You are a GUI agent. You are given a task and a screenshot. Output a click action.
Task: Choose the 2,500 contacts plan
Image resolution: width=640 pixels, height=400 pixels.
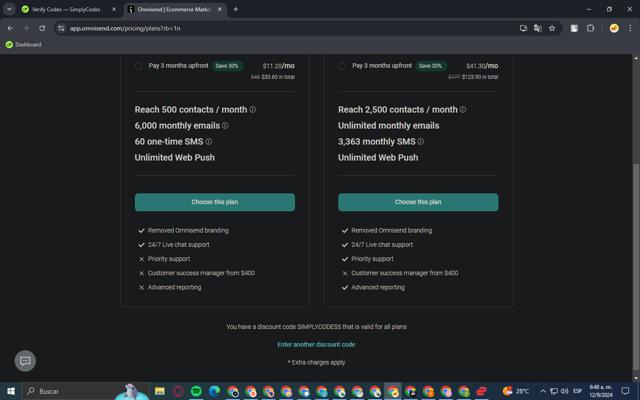pyautogui.click(x=418, y=202)
